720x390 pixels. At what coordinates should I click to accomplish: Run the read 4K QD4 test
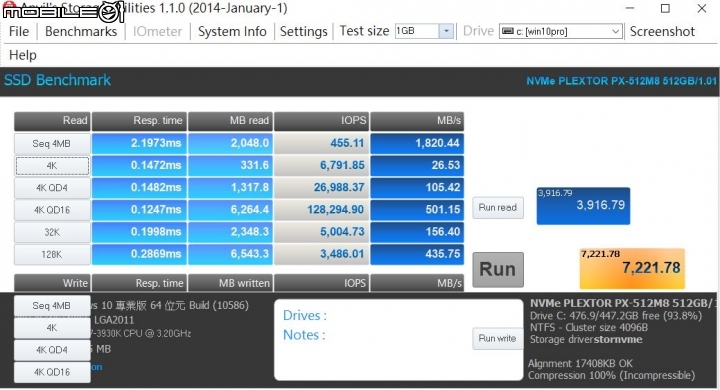[x=52, y=187]
